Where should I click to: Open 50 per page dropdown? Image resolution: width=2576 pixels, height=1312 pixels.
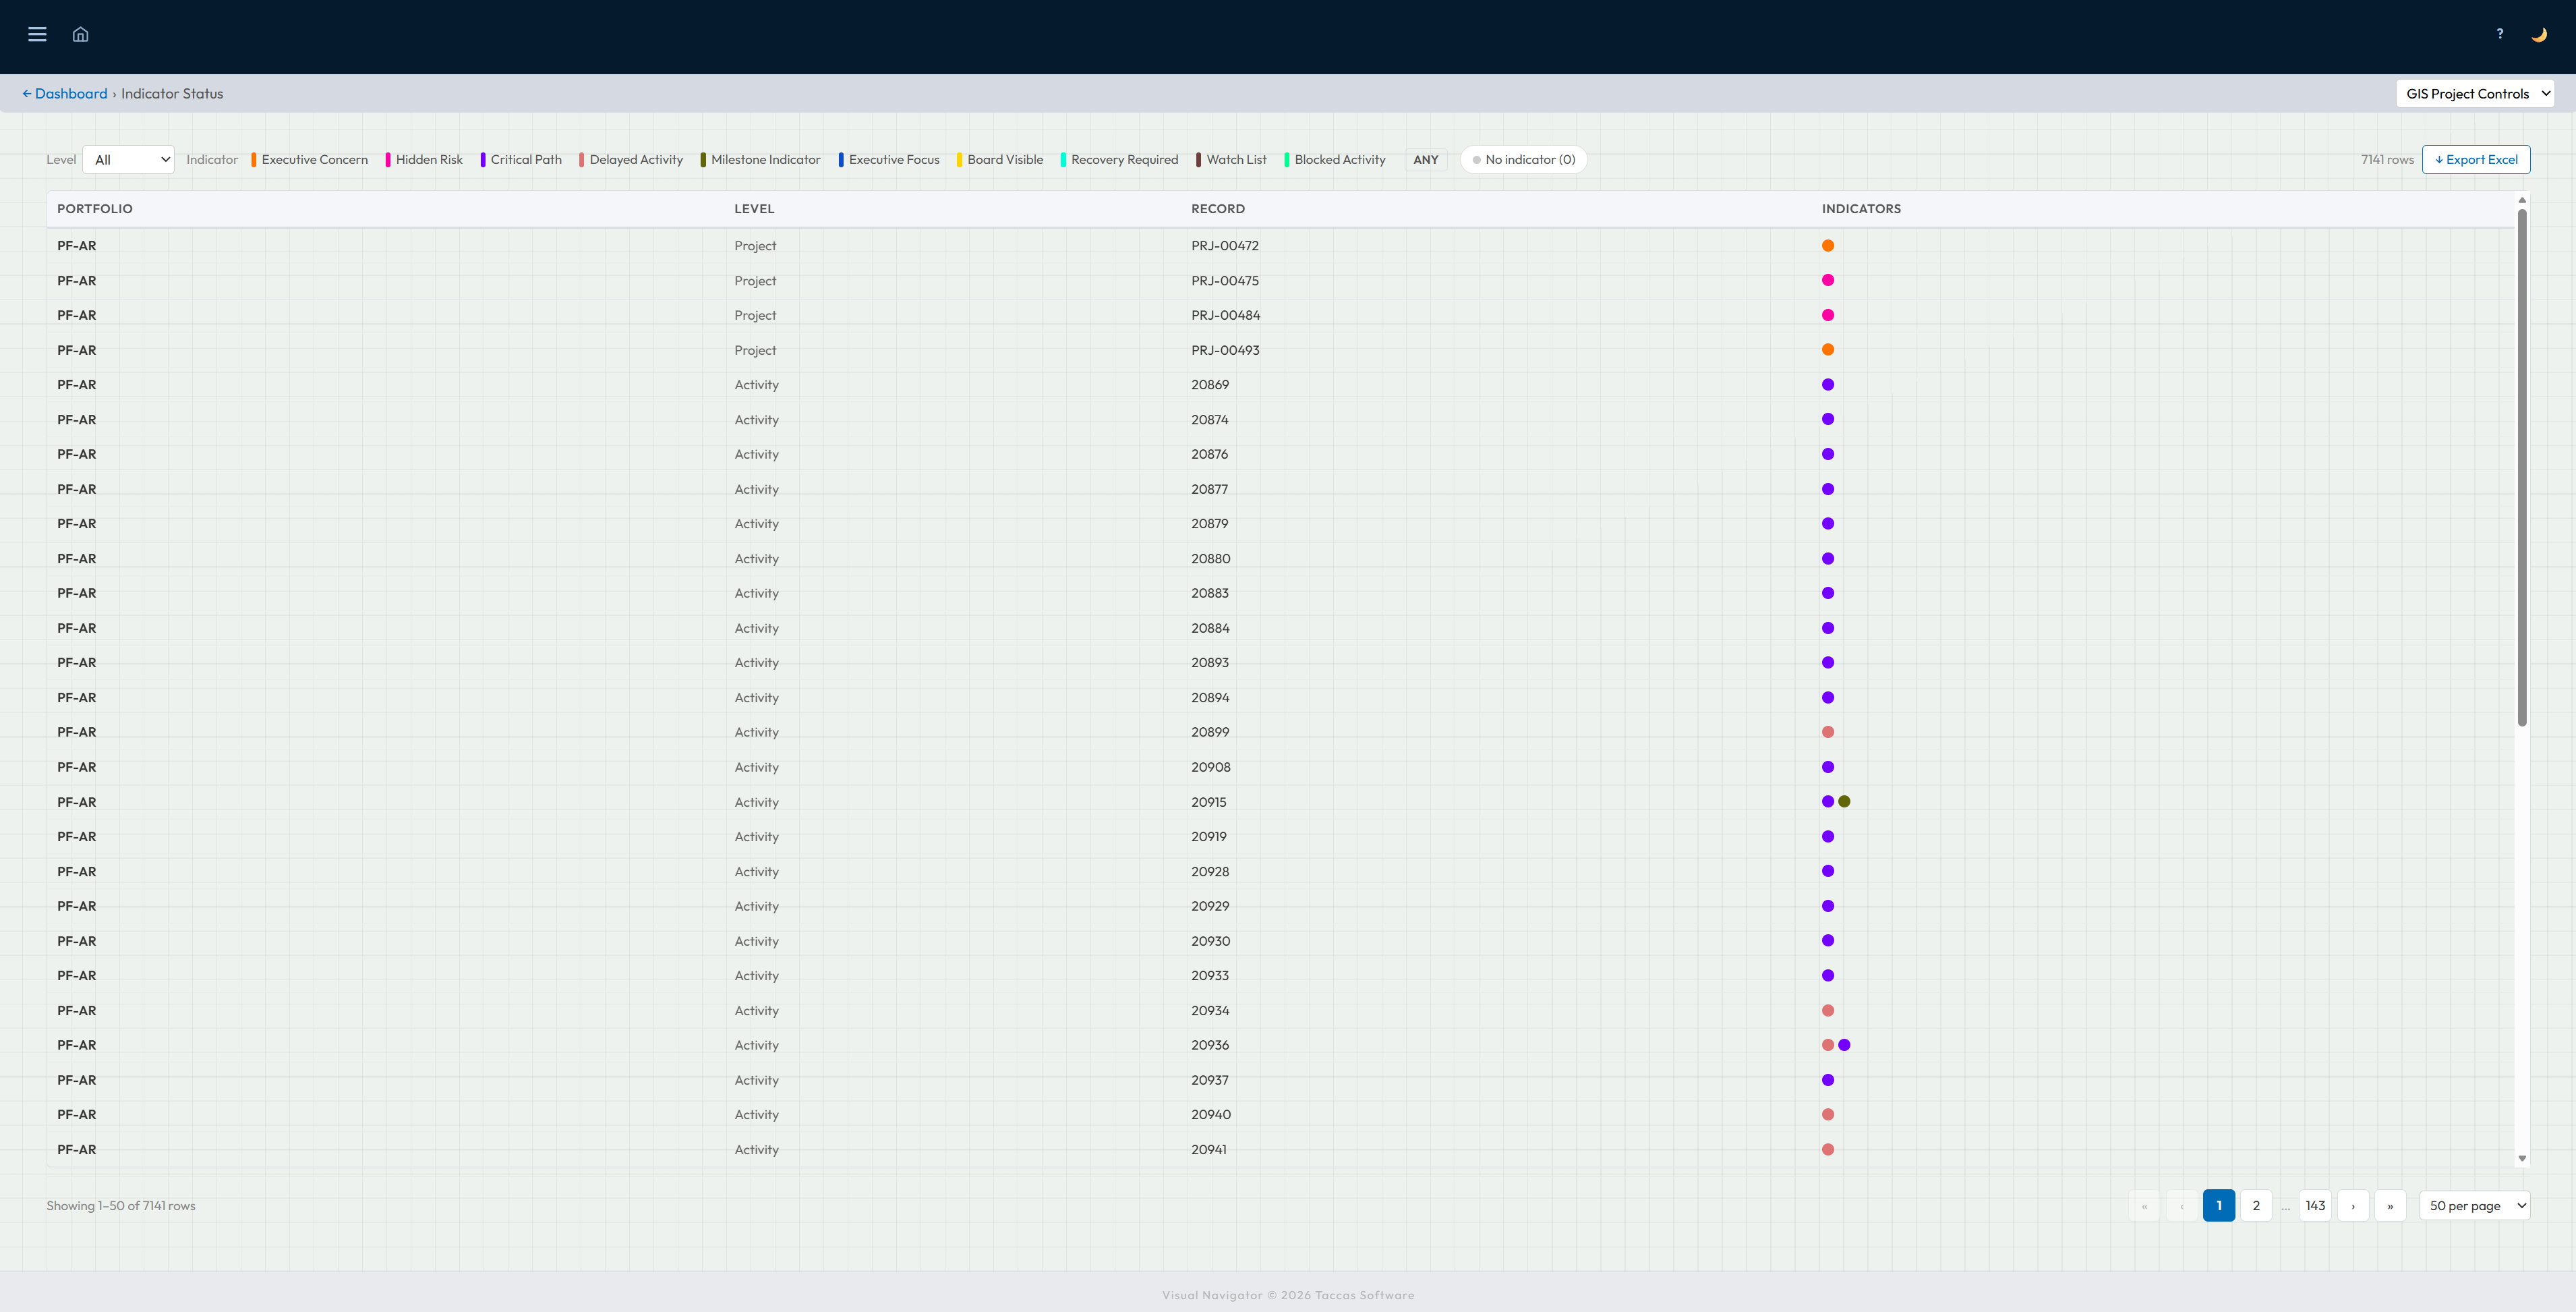click(x=2475, y=1206)
